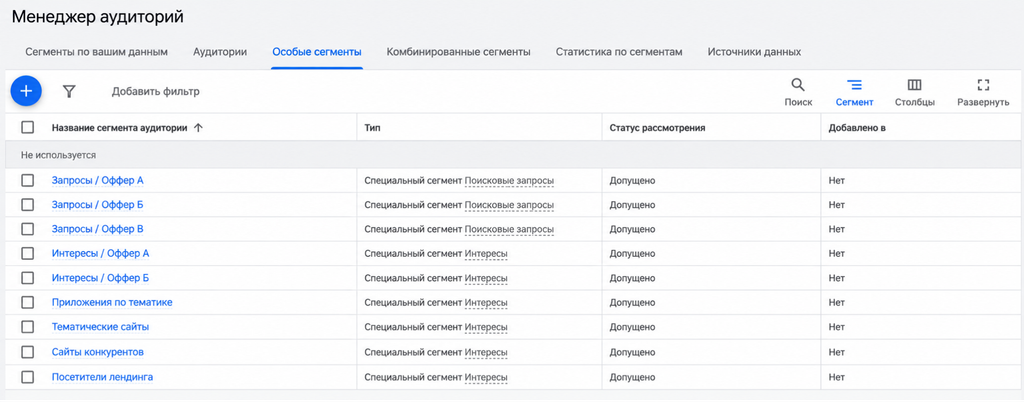Click the Добавлено в column header

point(857,128)
